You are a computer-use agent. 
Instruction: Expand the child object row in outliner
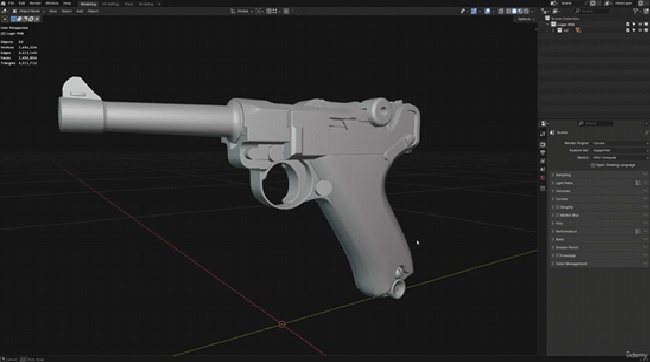click(x=553, y=30)
